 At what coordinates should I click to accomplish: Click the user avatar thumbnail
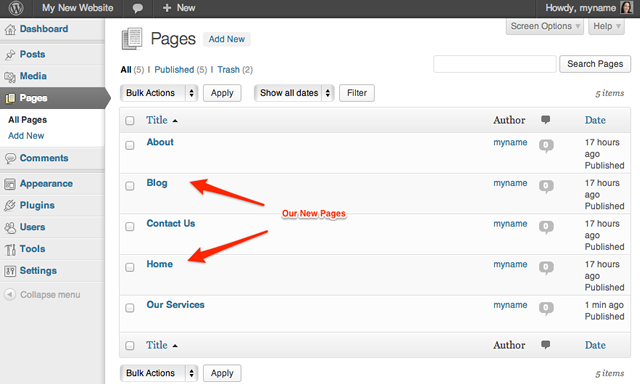coord(627,7)
